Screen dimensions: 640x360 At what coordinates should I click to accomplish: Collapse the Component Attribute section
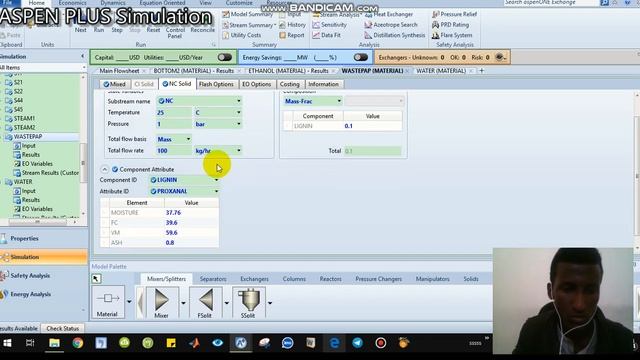click(x=105, y=169)
